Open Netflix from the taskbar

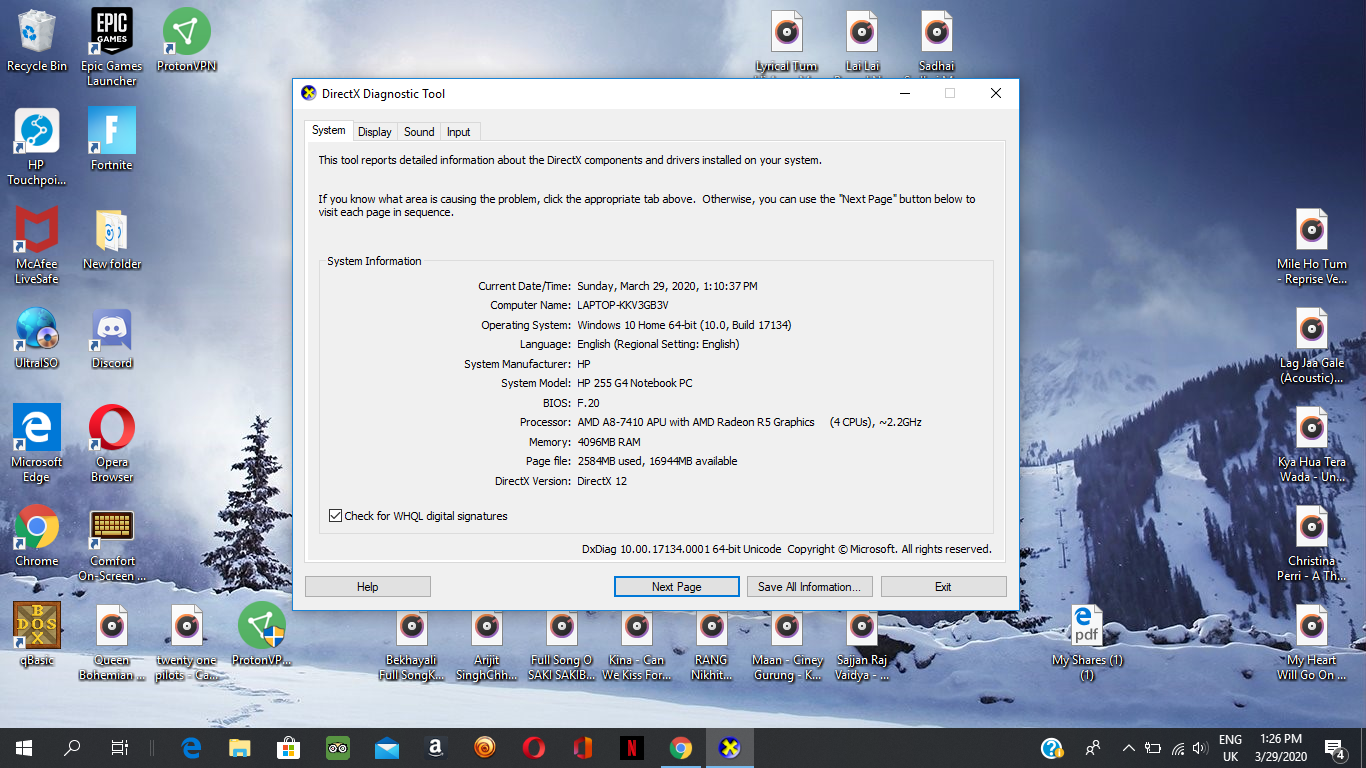pyautogui.click(x=631, y=747)
